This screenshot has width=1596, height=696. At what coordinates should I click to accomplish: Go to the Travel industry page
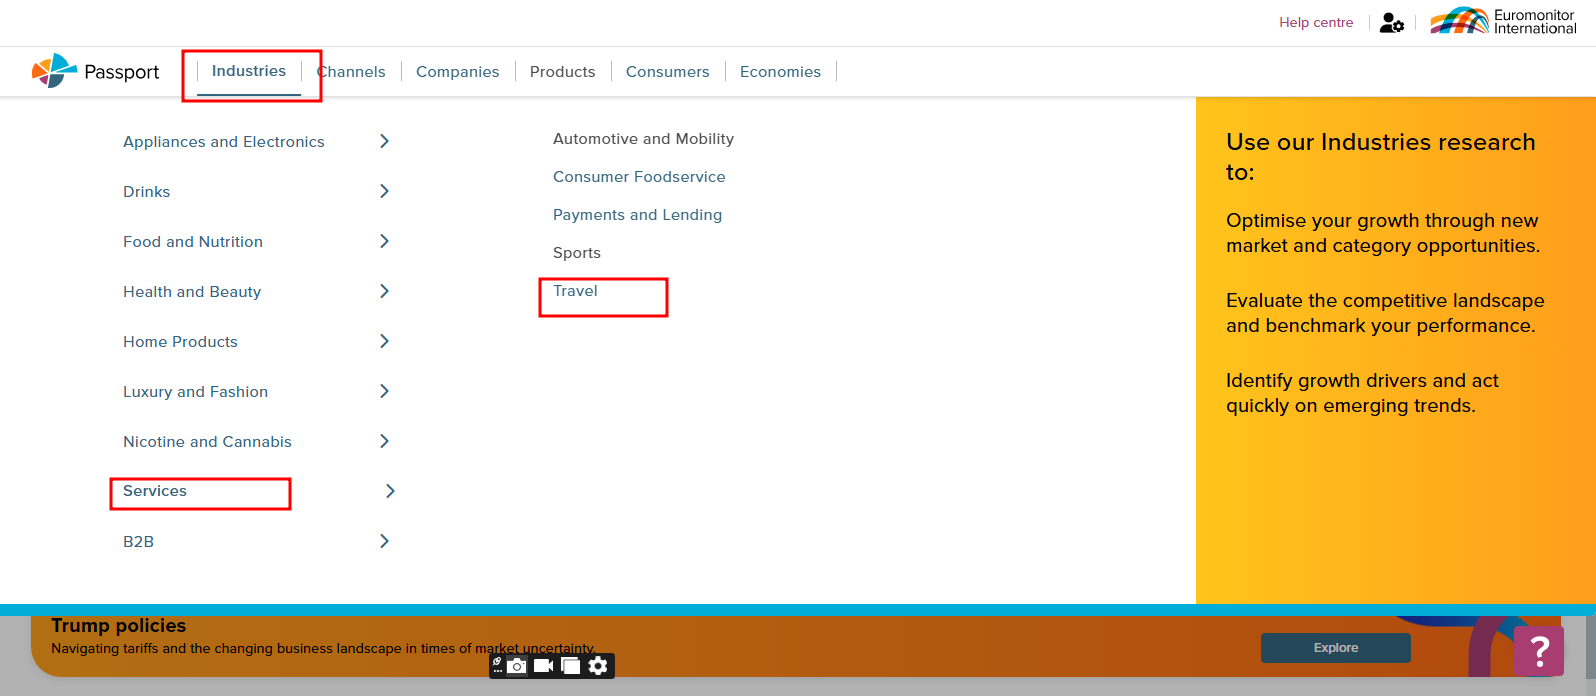[575, 291]
